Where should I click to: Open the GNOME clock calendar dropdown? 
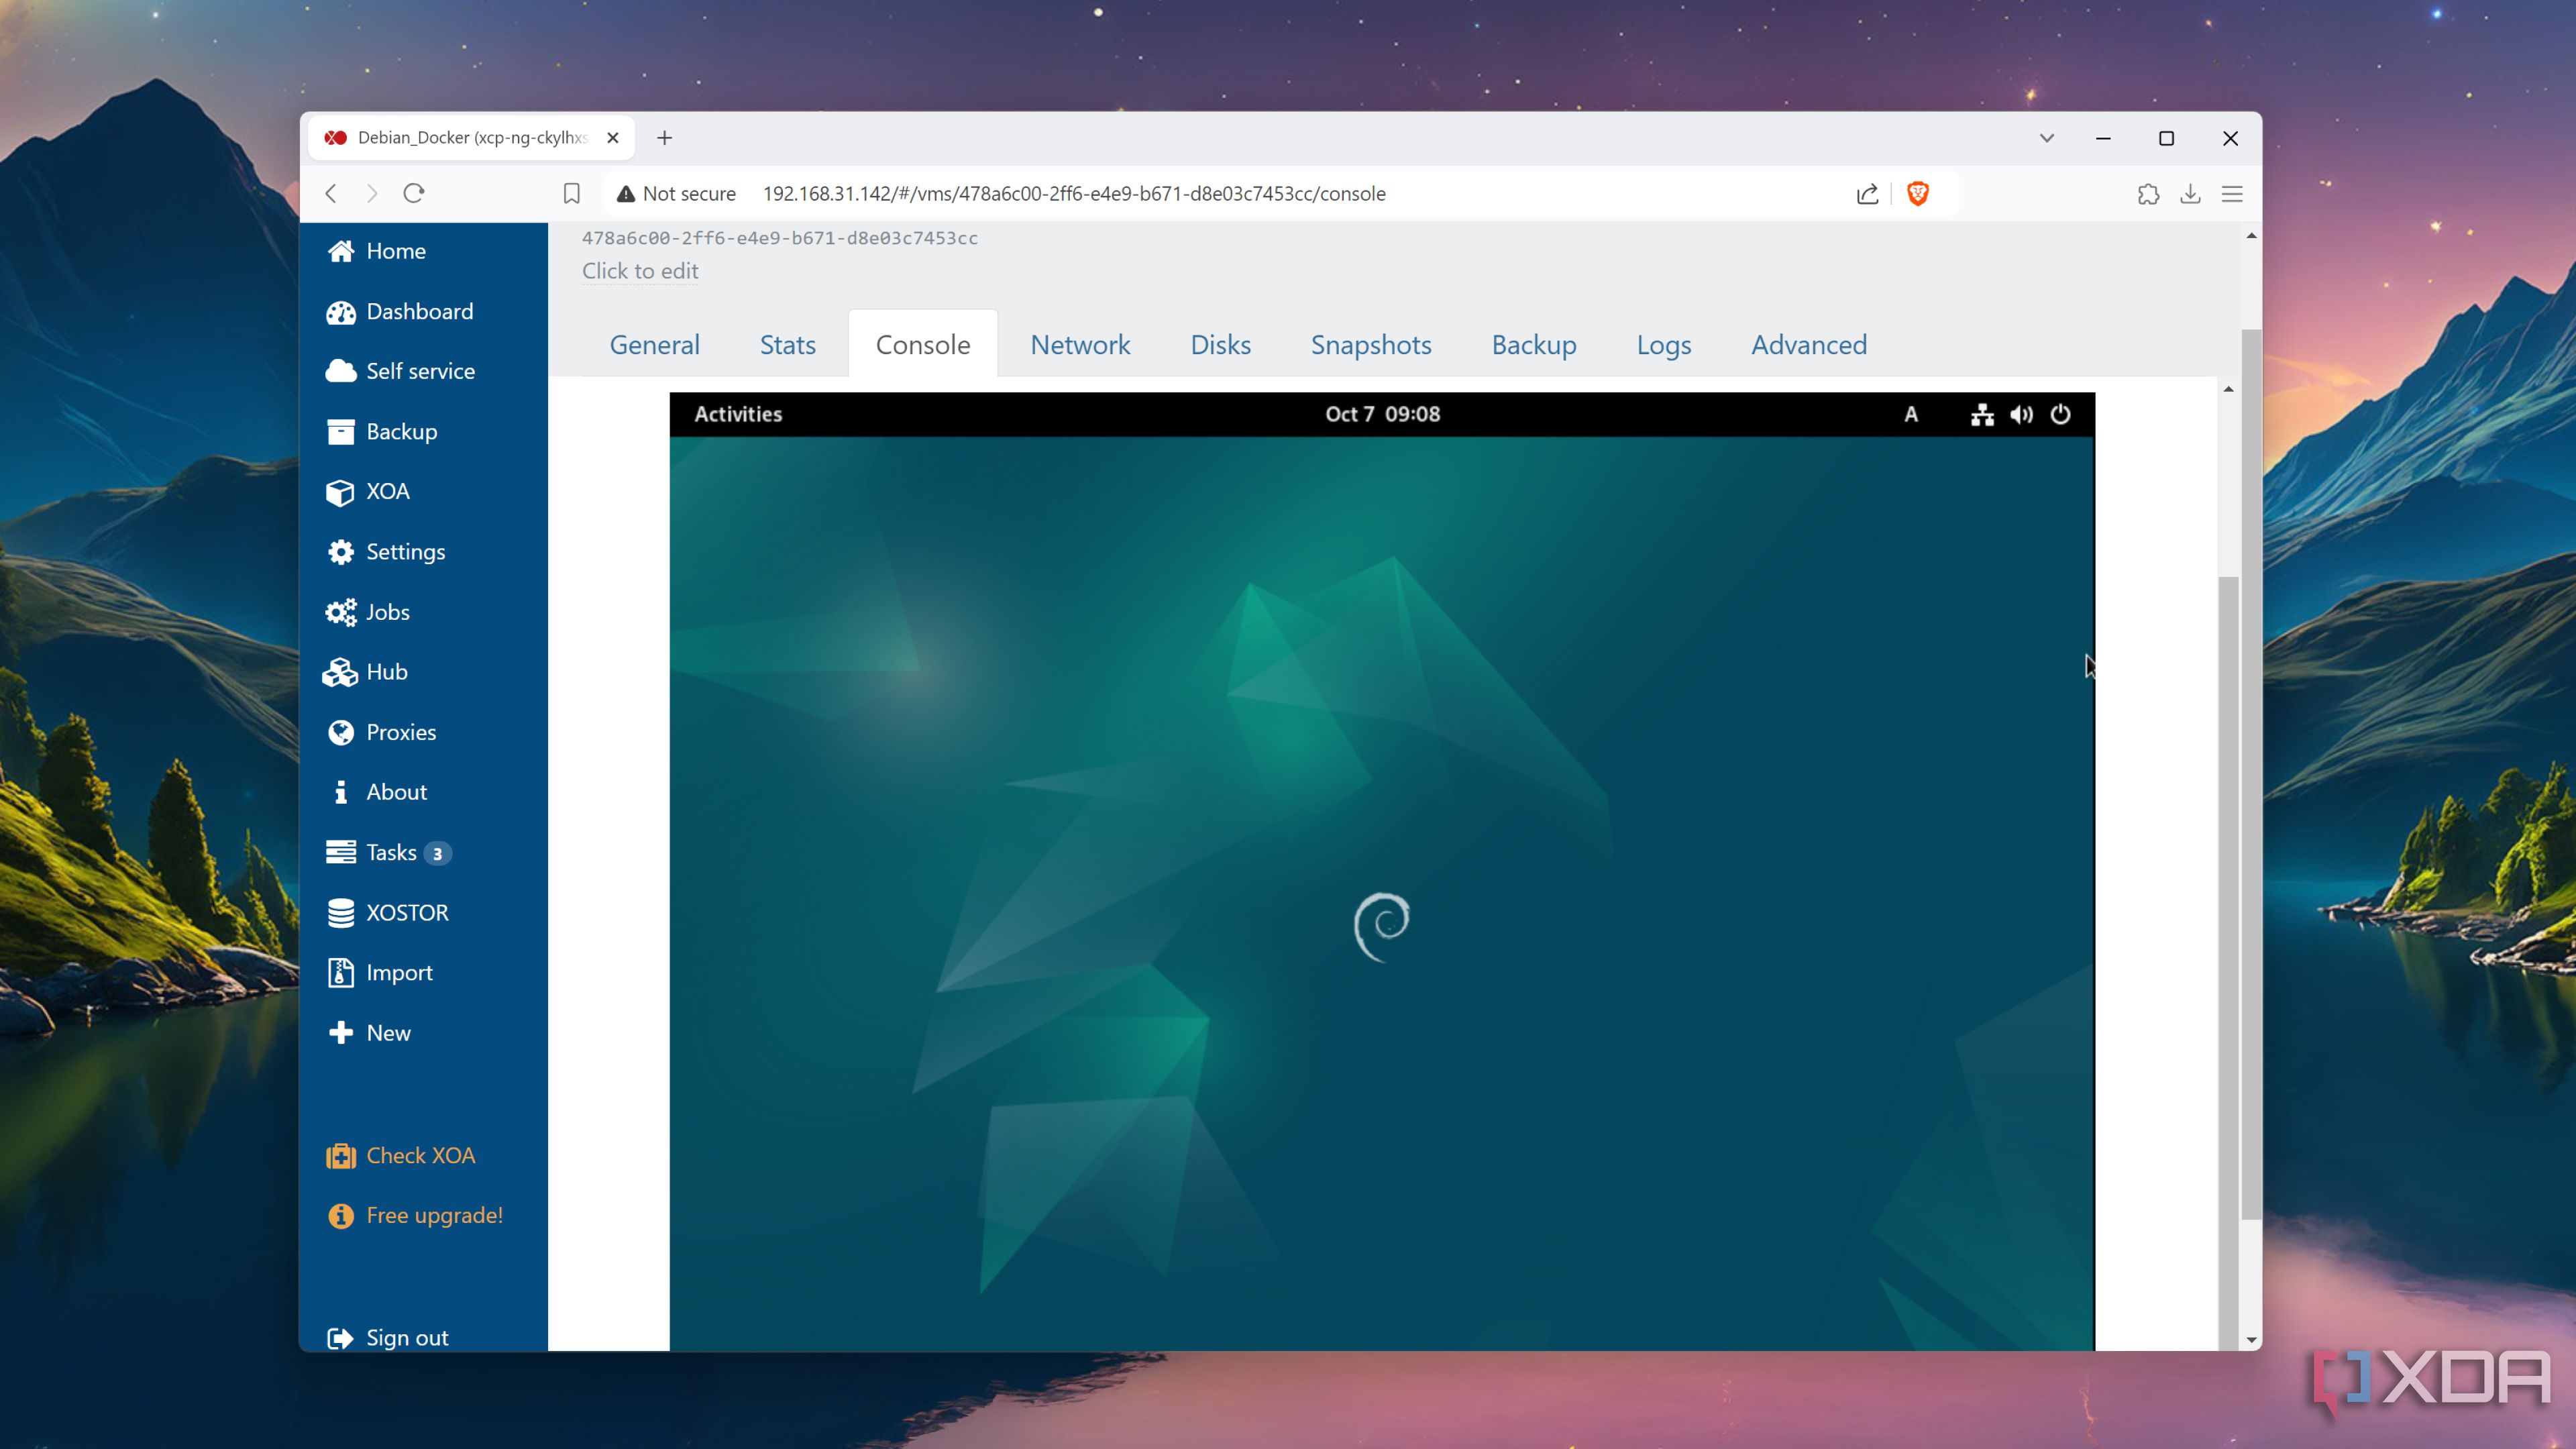[x=1382, y=414]
